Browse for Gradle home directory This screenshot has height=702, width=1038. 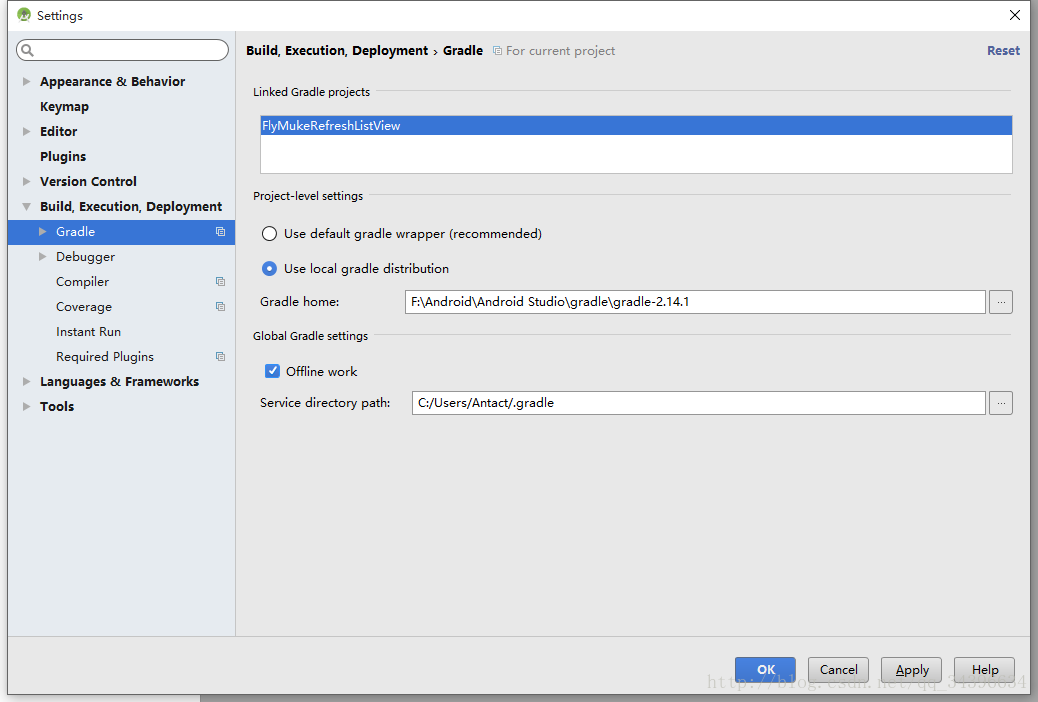(x=1001, y=302)
